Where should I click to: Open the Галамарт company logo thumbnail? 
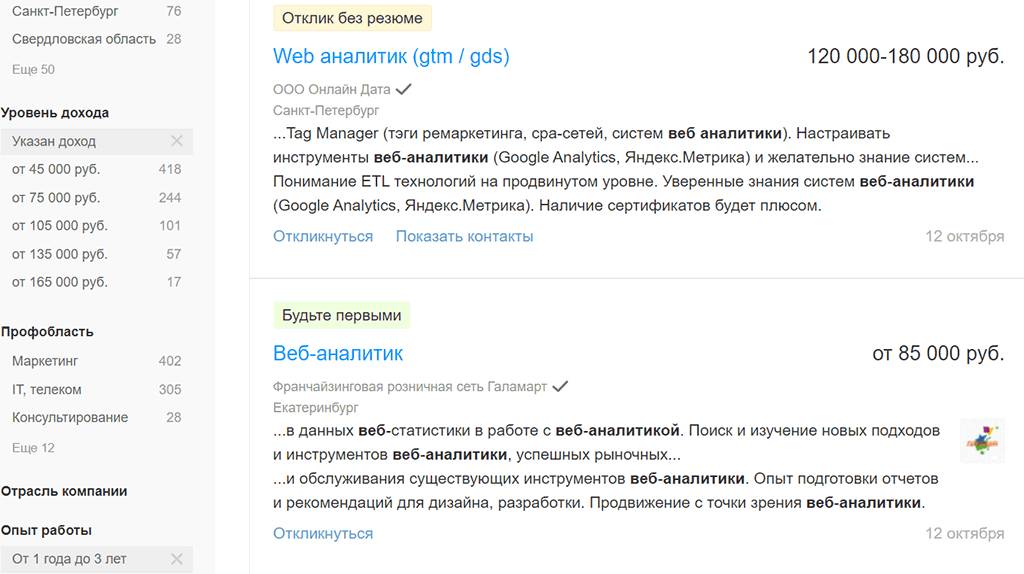click(x=981, y=440)
